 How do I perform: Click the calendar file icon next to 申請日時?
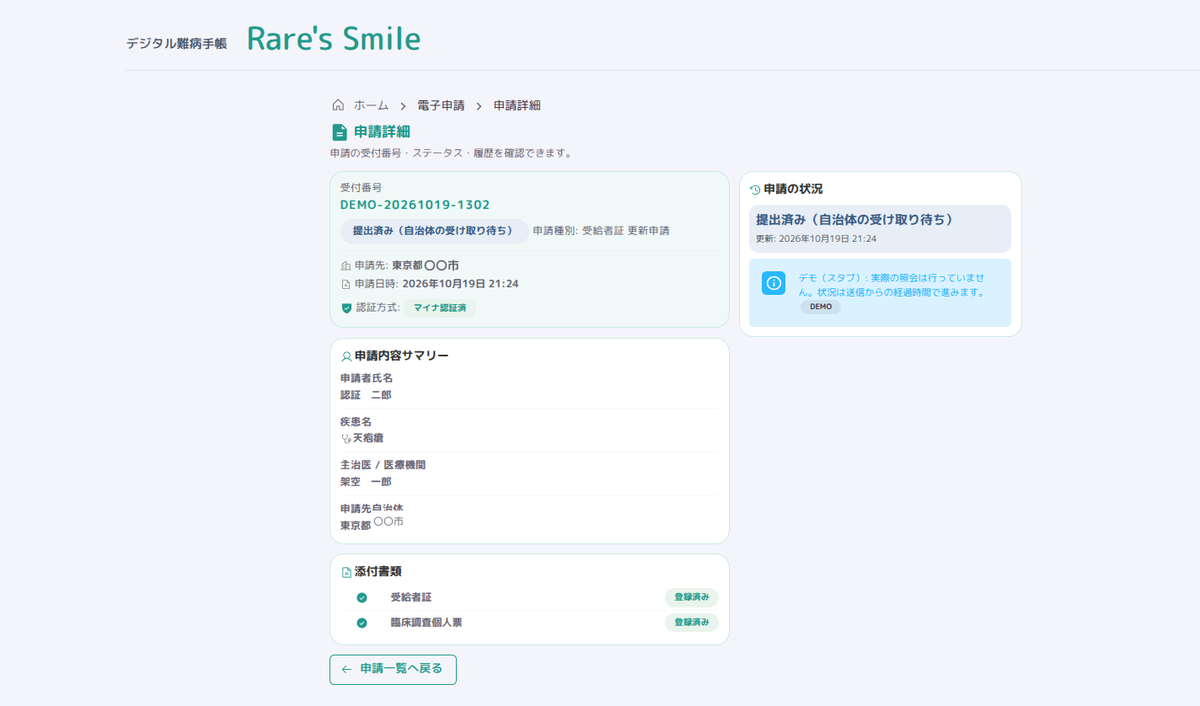point(346,284)
